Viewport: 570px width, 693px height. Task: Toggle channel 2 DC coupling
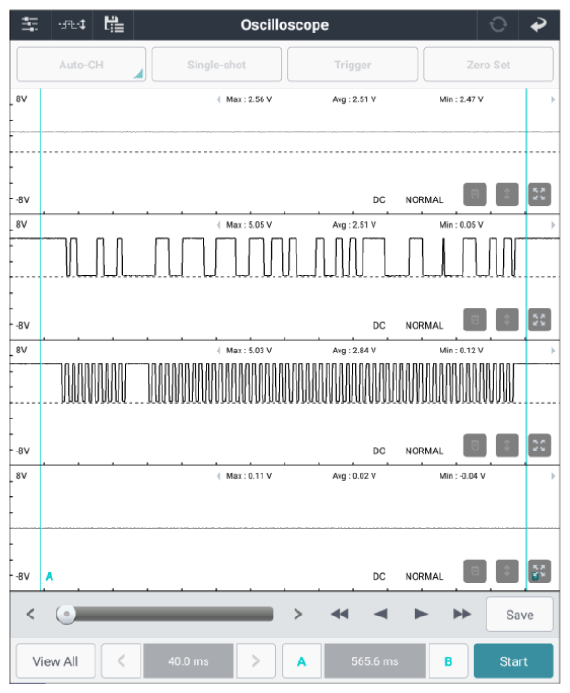(379, 325)
